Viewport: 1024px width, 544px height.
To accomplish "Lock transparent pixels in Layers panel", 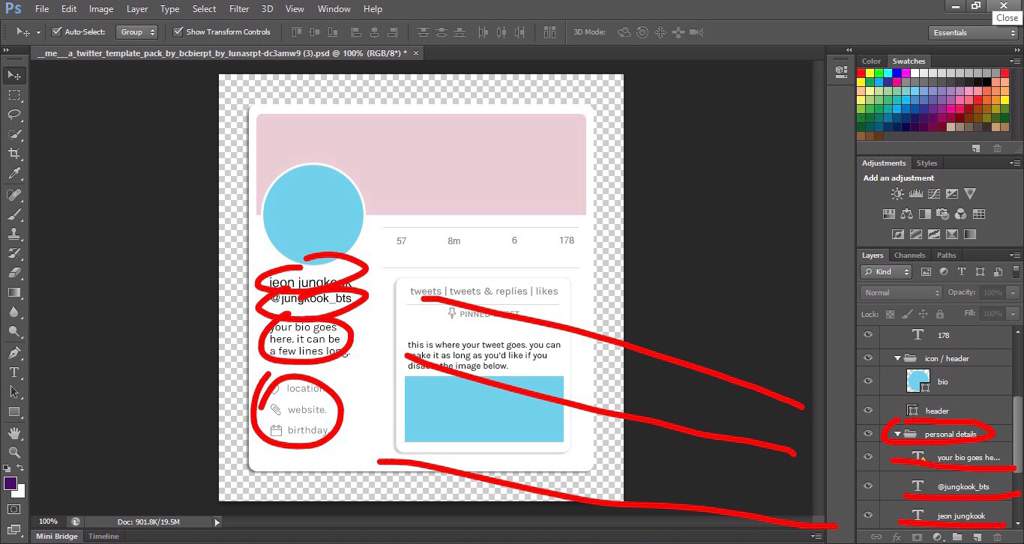I will pos(889,314).
